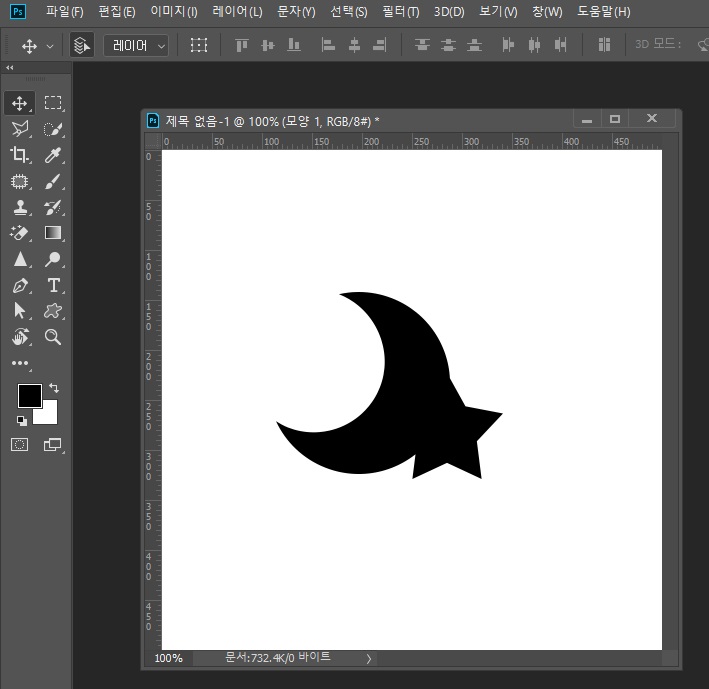709x689 pixels.
Task: Select the Zoom tool
Action: point(53,337)
